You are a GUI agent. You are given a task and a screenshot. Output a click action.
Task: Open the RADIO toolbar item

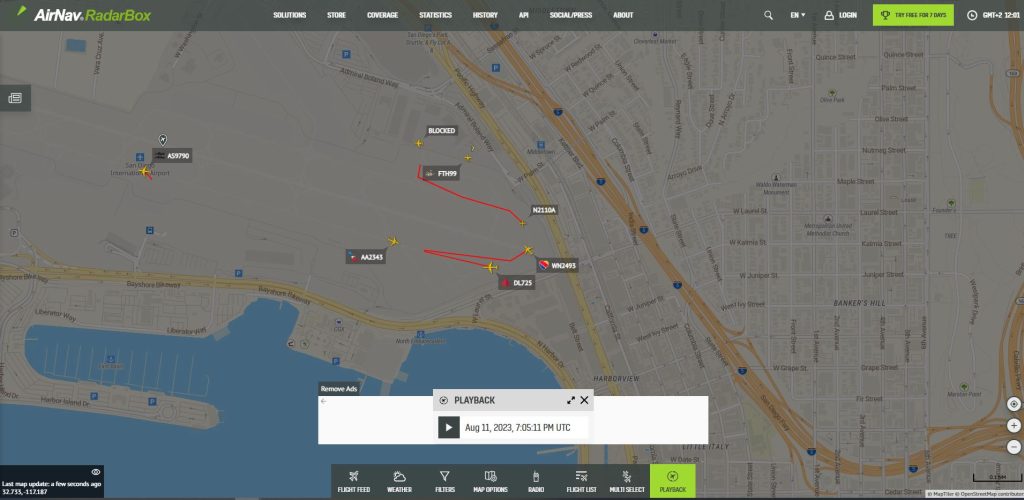[536, 482]
